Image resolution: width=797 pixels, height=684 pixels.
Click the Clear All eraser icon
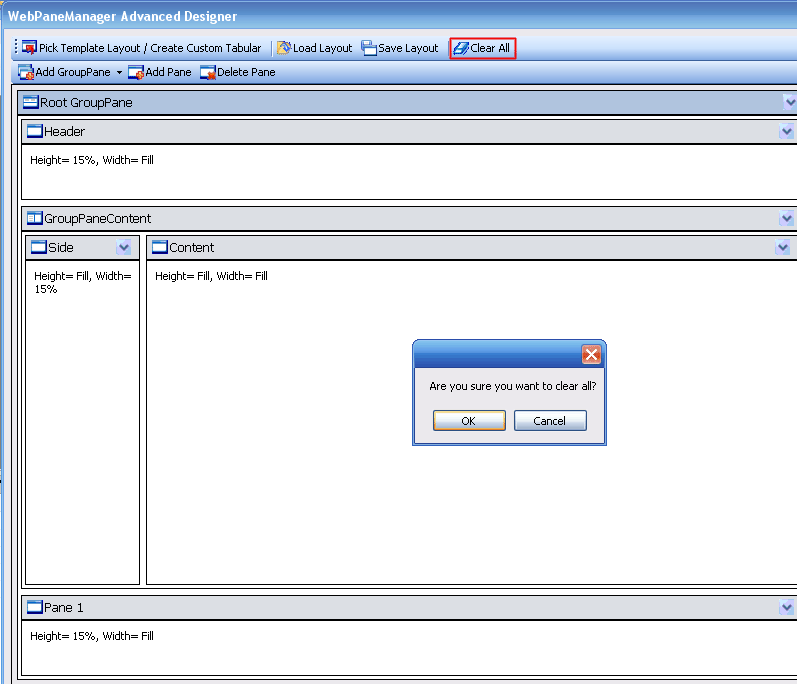461,48
